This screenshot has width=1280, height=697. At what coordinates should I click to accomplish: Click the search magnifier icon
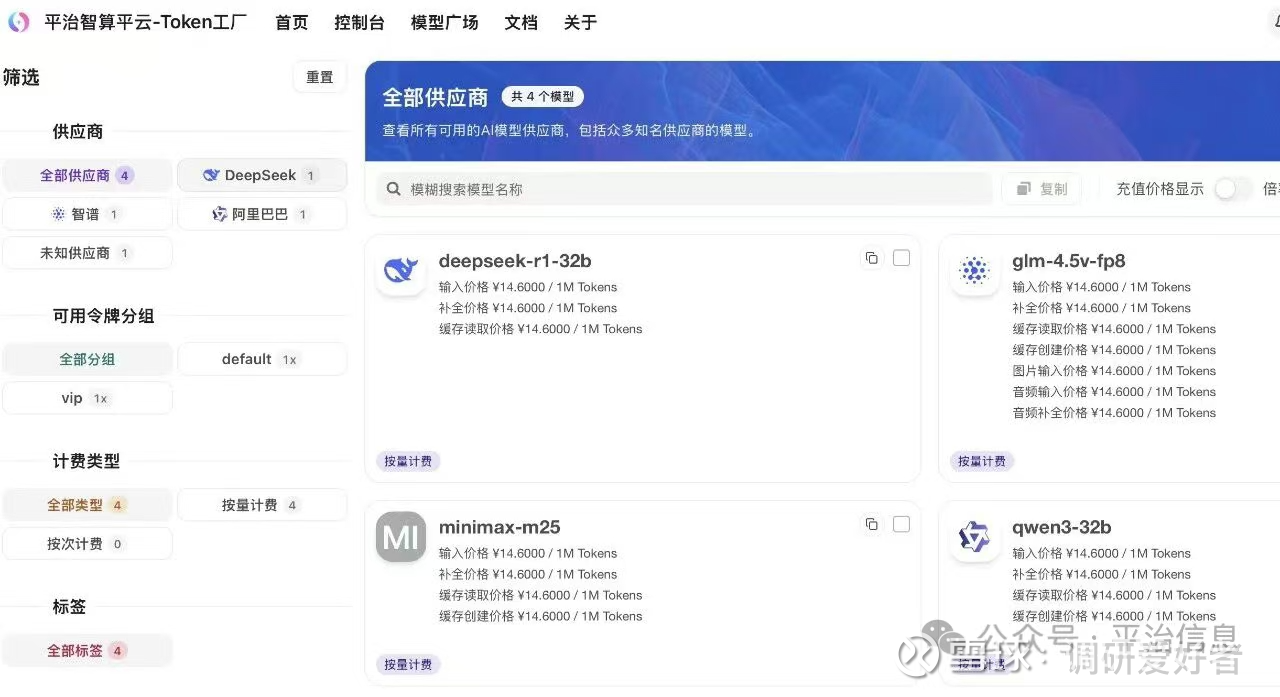[394, 189]
